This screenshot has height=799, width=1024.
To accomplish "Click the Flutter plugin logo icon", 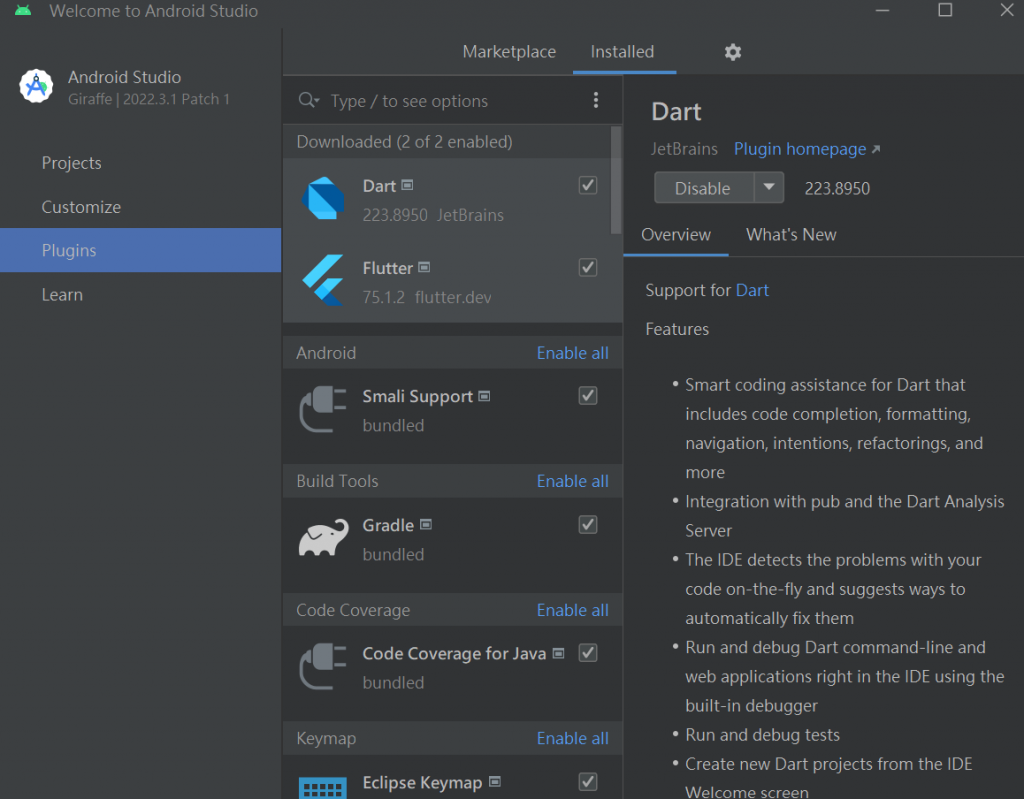I will 323,280.
